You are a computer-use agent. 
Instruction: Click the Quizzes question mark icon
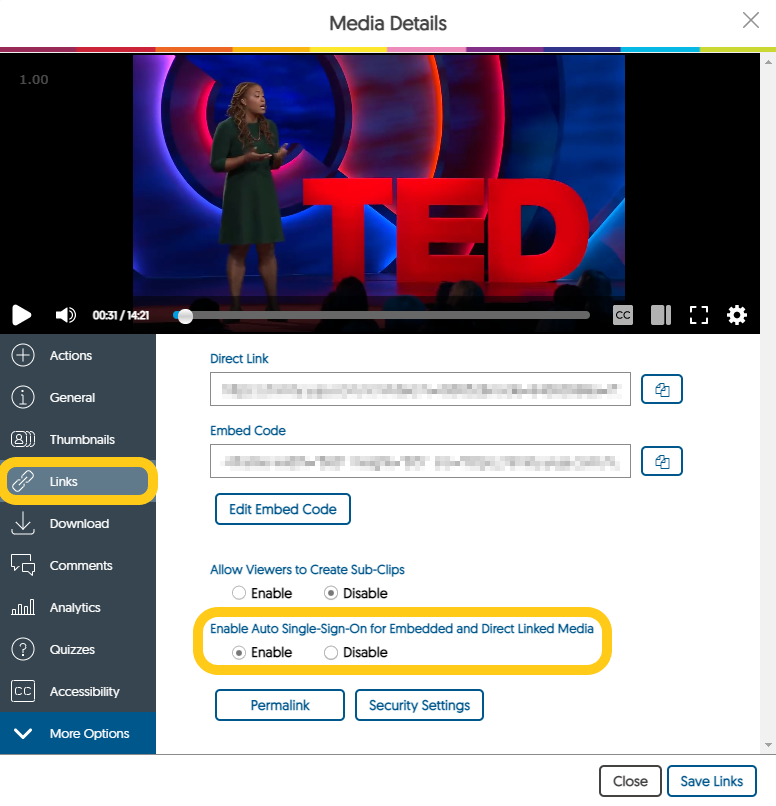[x=23, y=650]
